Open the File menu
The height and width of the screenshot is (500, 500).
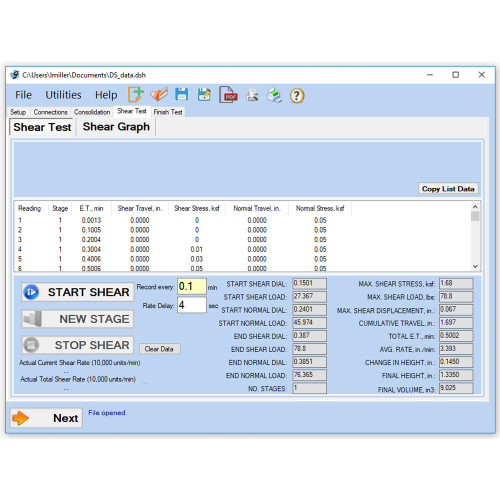[x=23, y=95]
